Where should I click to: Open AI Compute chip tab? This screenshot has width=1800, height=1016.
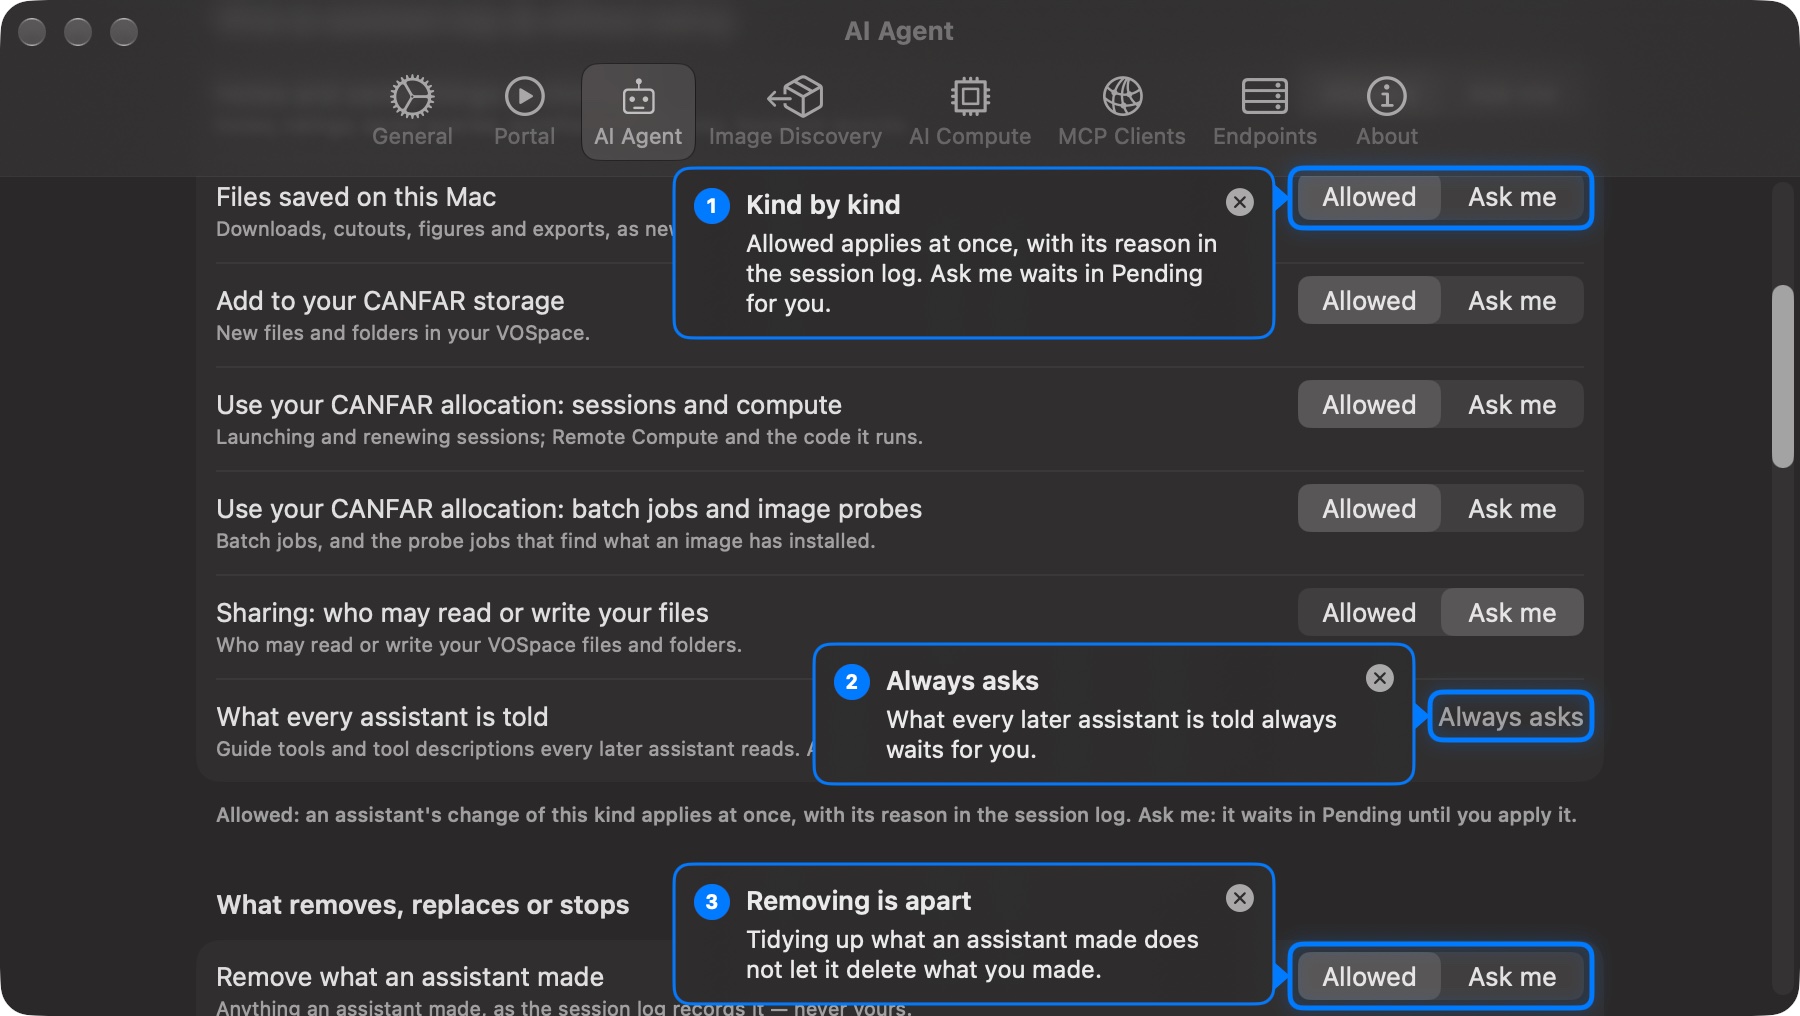click(969, 111)
